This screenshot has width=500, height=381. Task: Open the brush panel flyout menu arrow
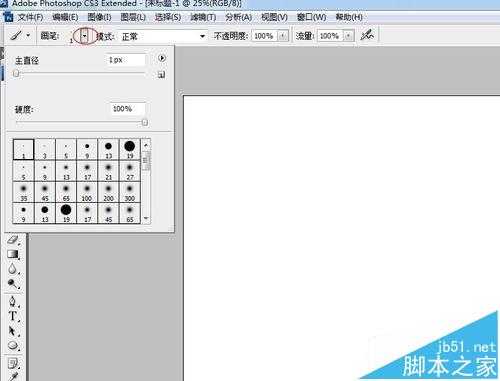162,58
